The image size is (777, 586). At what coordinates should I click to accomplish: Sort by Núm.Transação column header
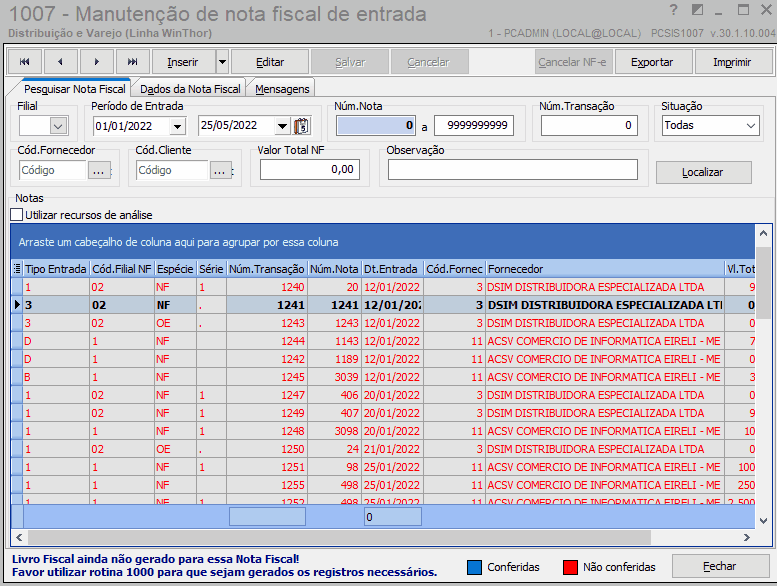coord(267,269)
